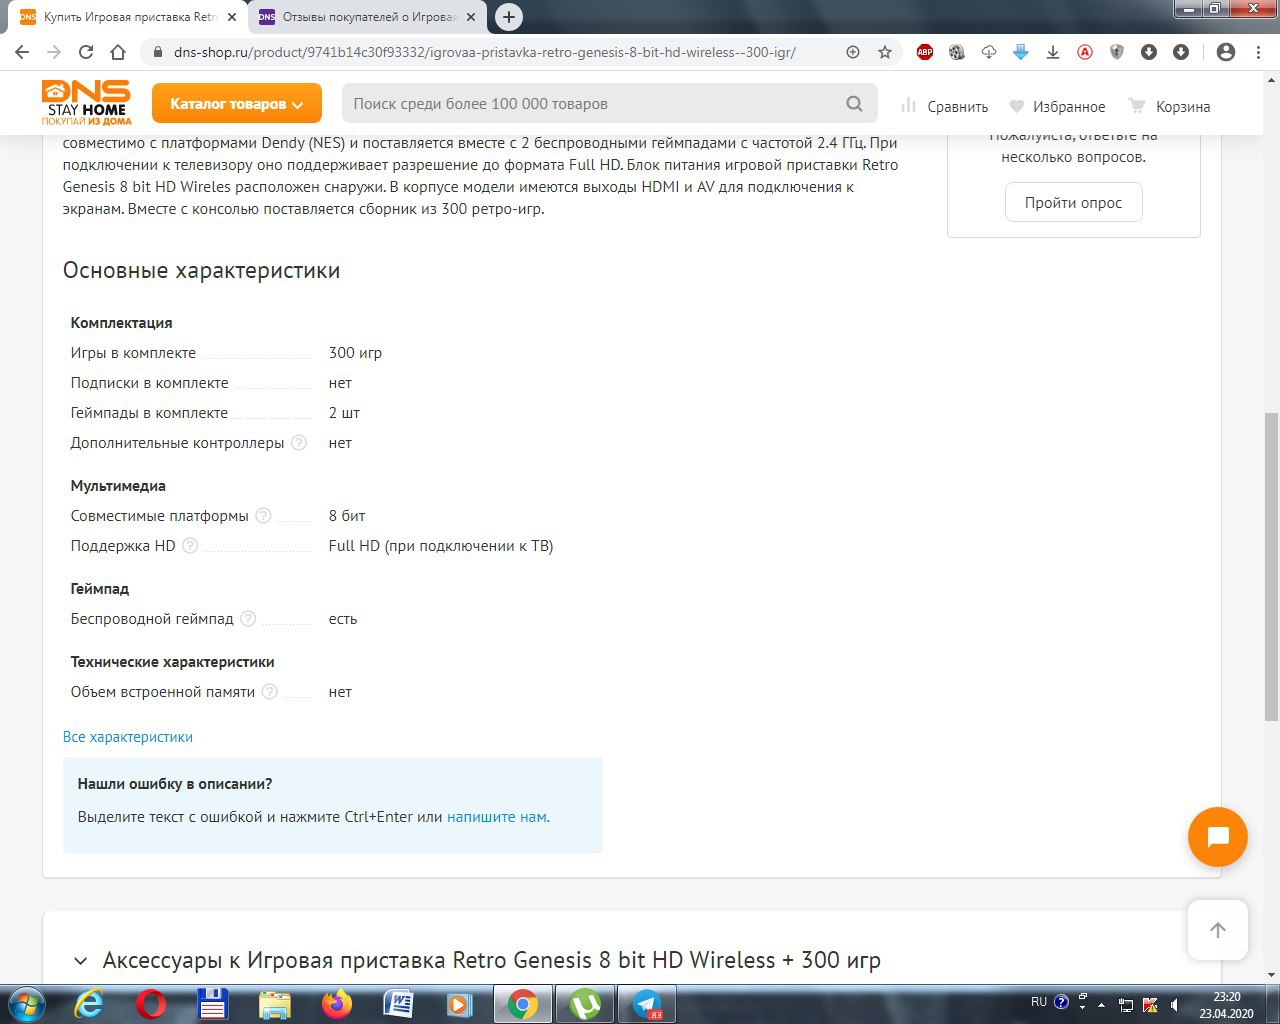Show help for Совместимые платформы
Viewport: 1280px width, 1024px height.
point(263,515)
